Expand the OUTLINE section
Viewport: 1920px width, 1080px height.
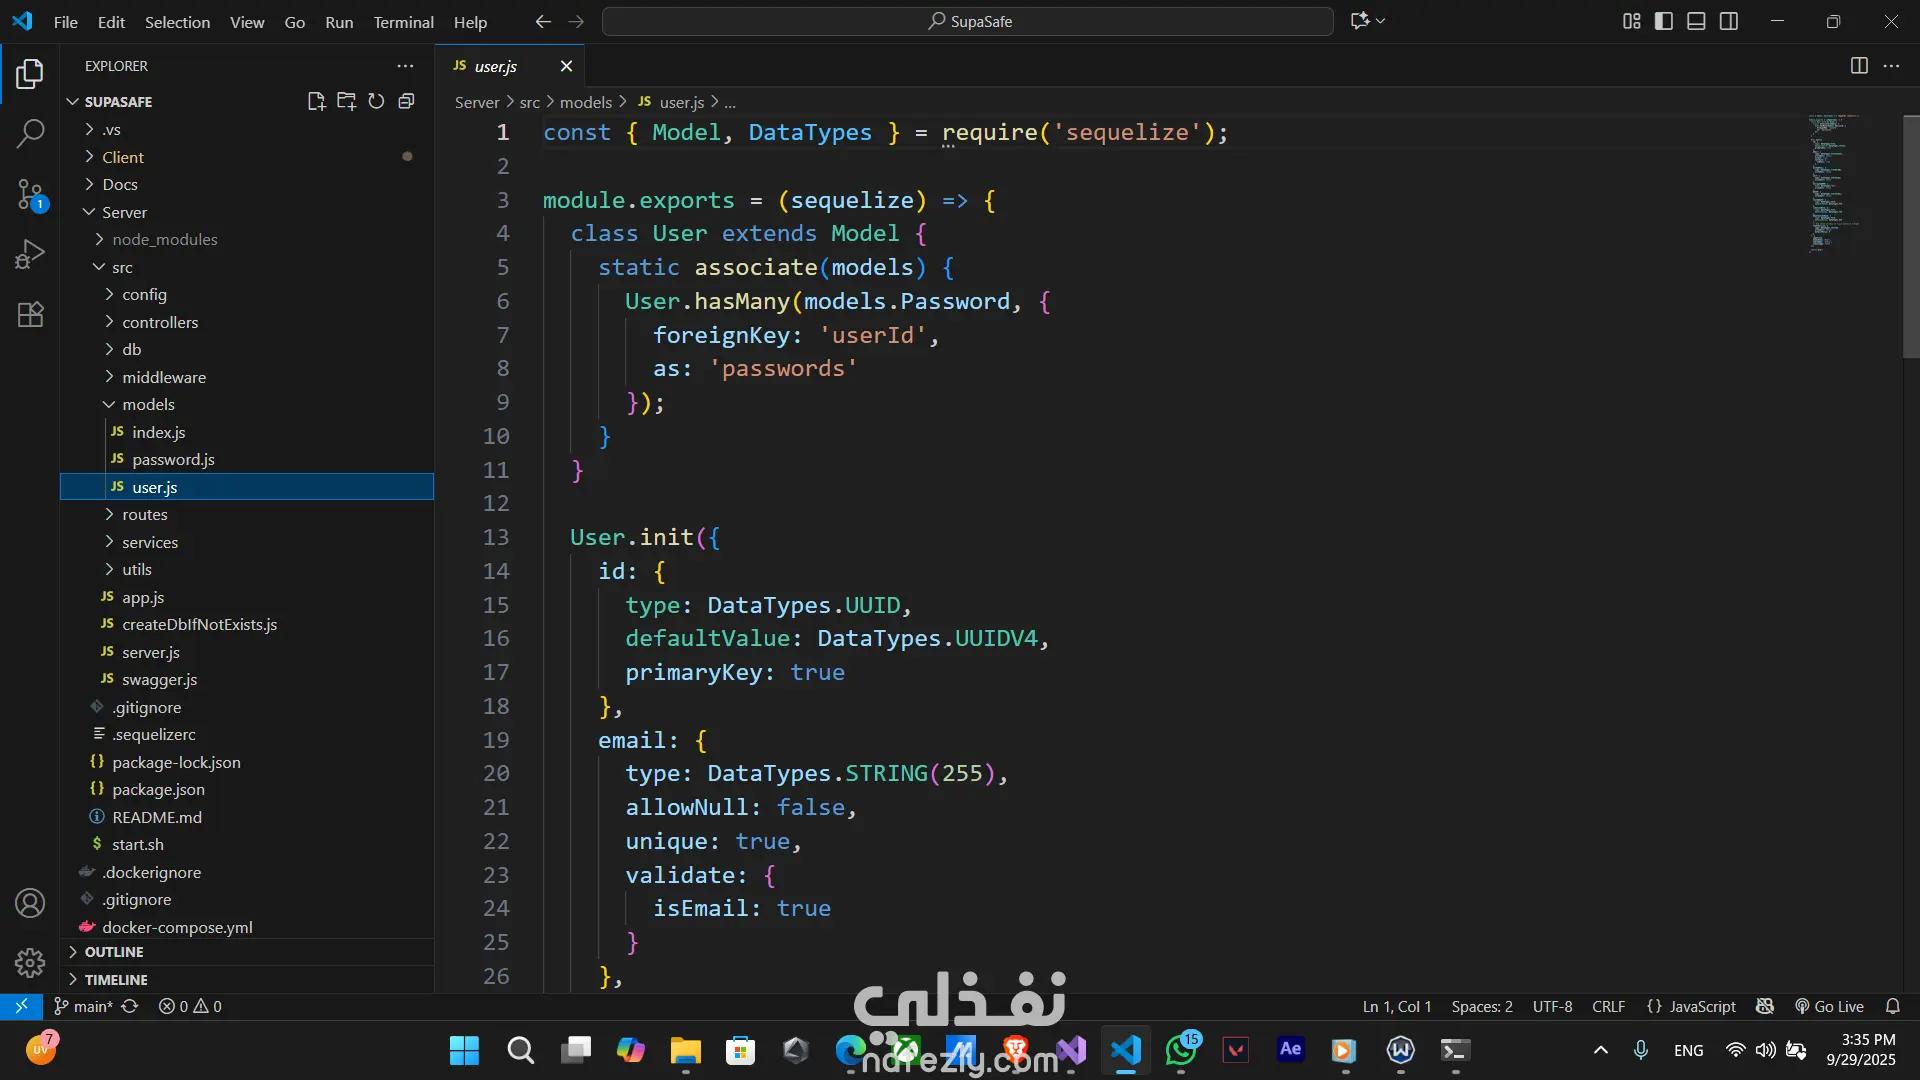114,952
